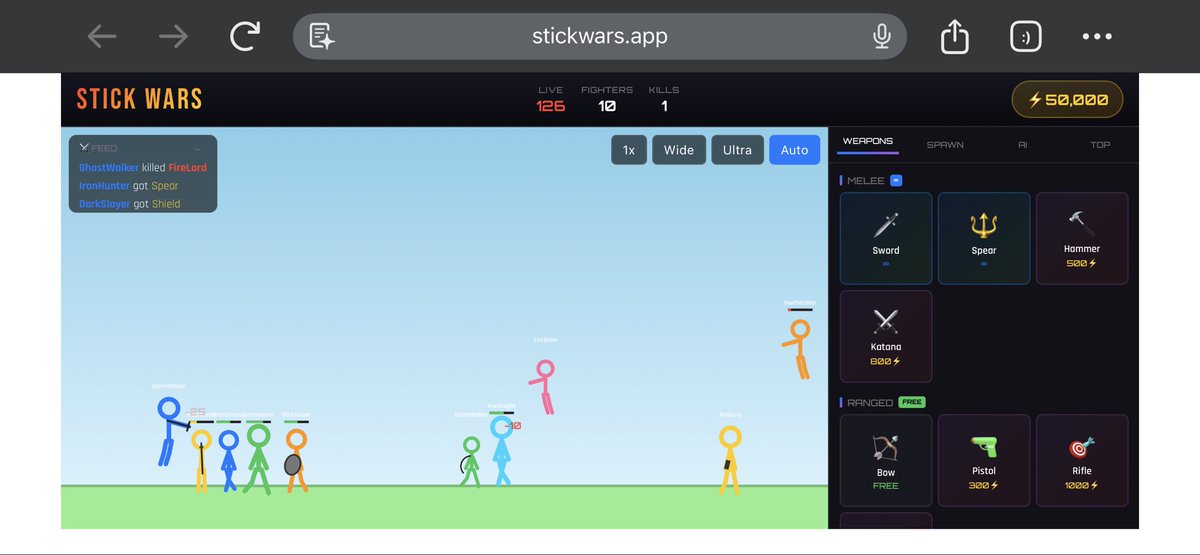The image size is (1200, 555).
Task: Select the yellow FireFury fighter on the right
Action: pyautogui.click(x=730, y=459)
